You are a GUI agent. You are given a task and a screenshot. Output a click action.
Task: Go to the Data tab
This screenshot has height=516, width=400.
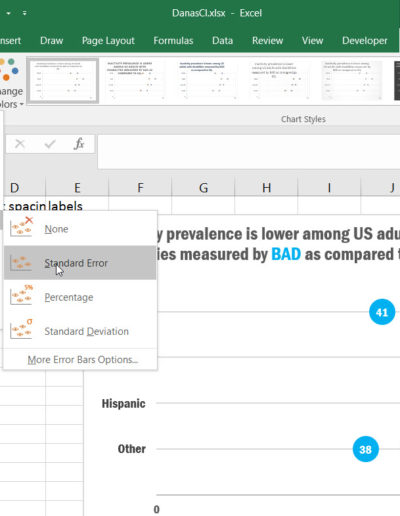pos(222,40)
